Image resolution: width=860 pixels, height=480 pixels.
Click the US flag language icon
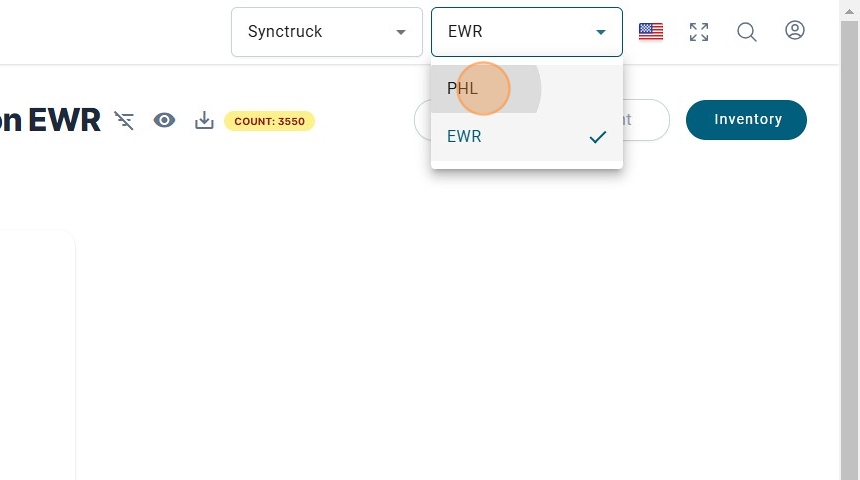tap(651, 32)
